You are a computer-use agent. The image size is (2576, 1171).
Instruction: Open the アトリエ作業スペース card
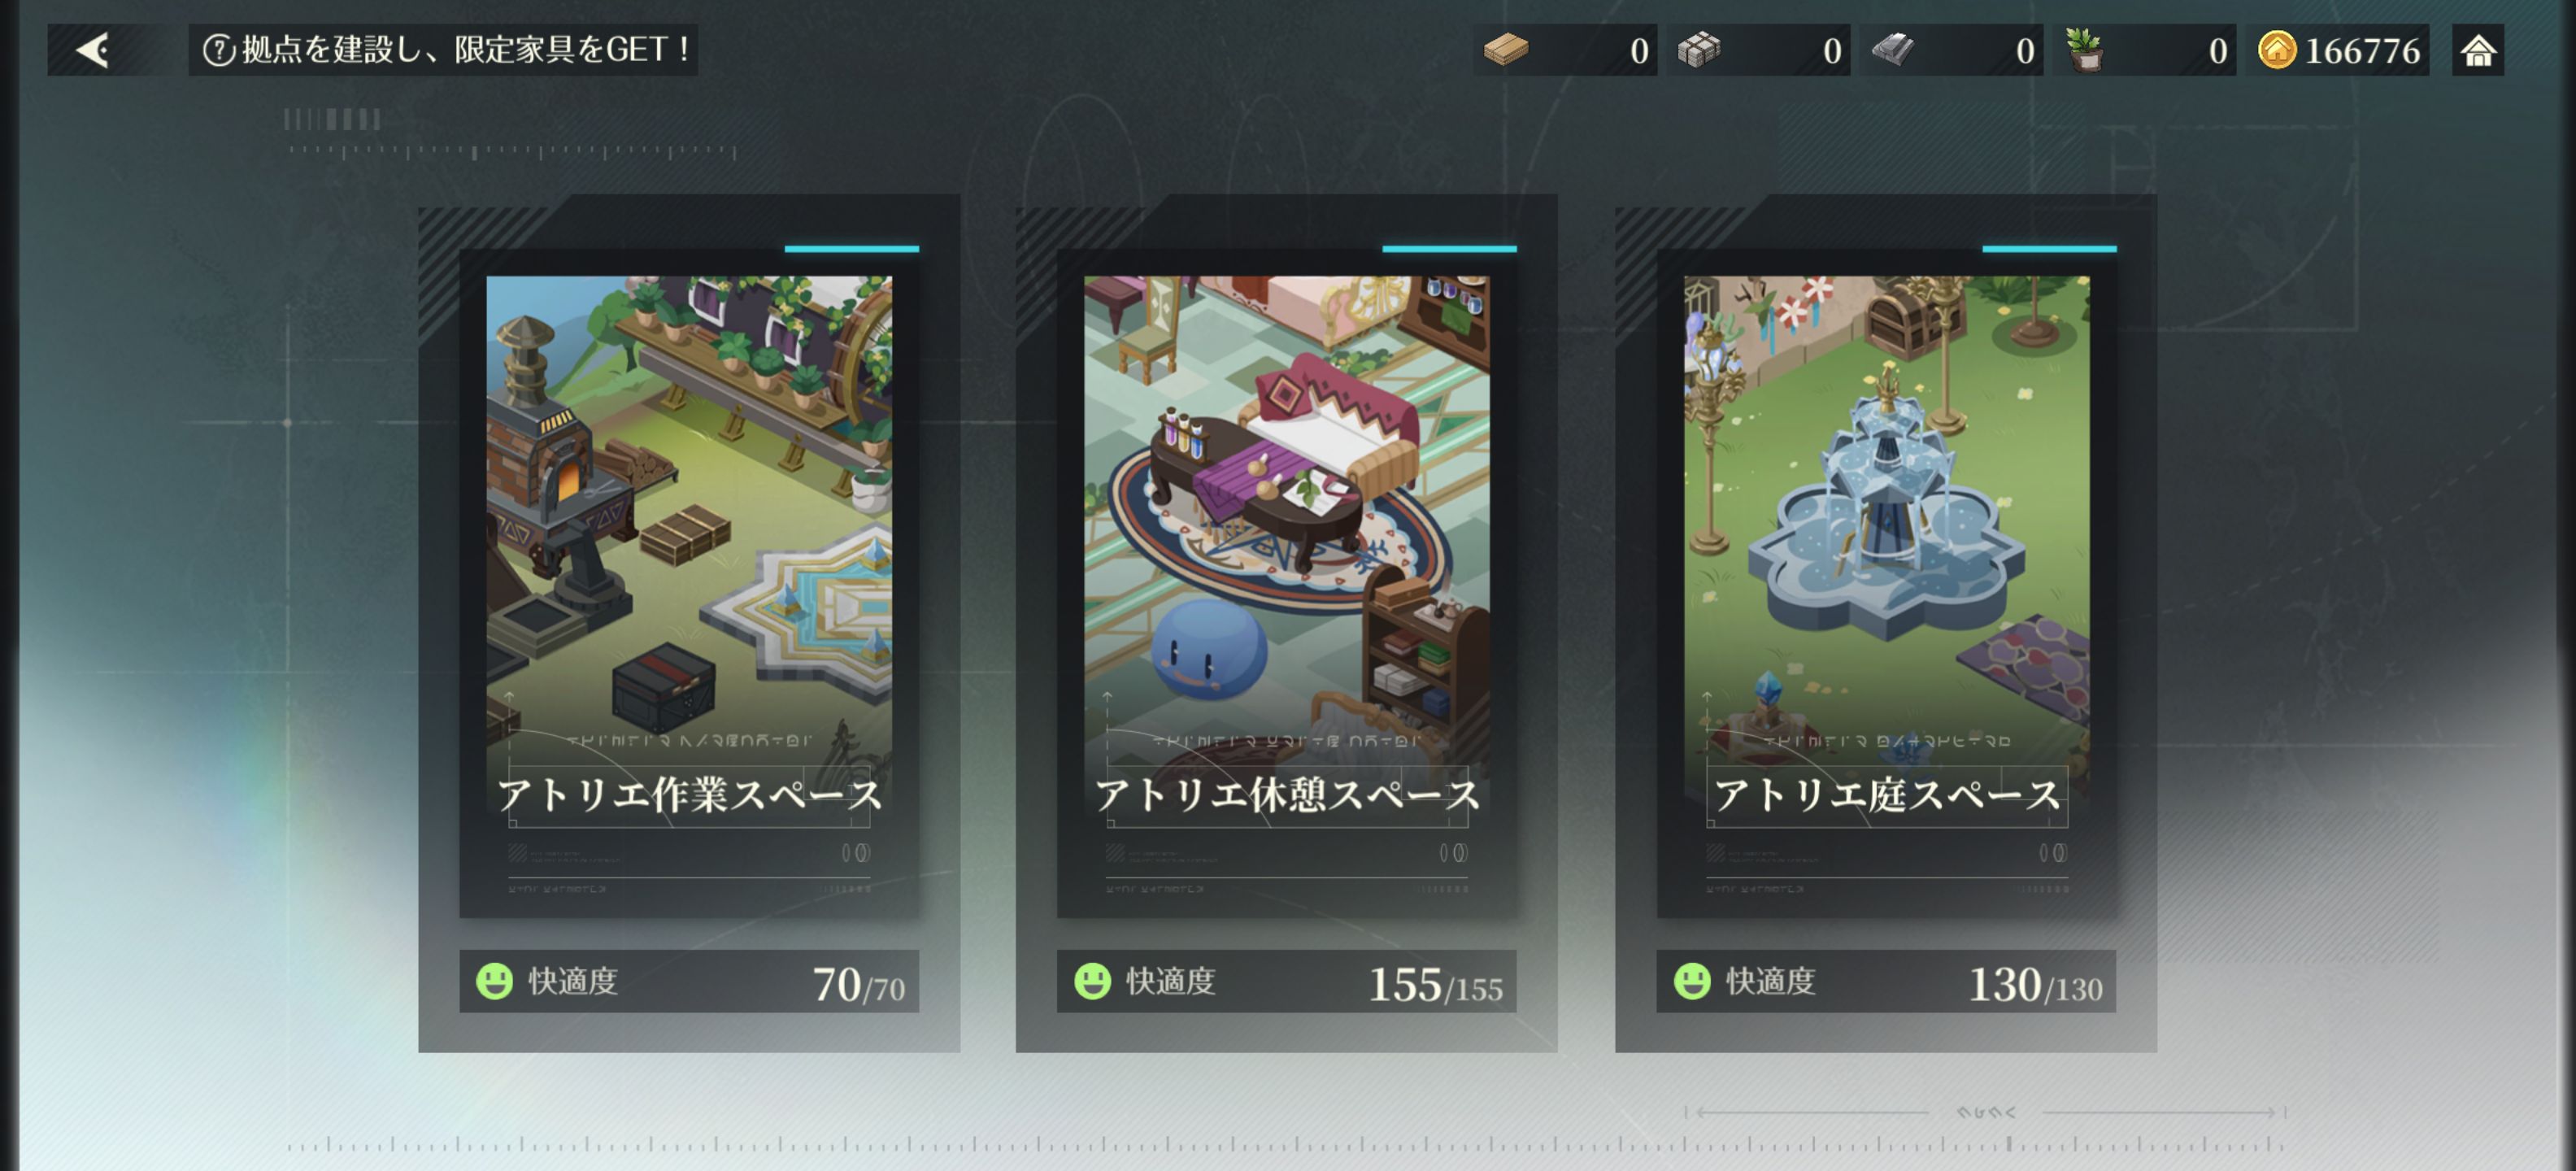(689, 583)
